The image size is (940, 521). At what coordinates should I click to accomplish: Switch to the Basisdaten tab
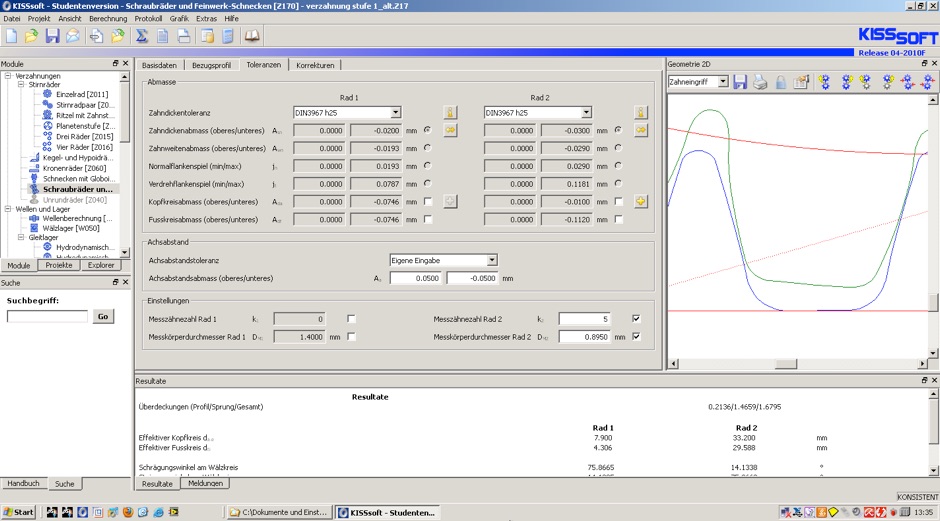point(159,65)
